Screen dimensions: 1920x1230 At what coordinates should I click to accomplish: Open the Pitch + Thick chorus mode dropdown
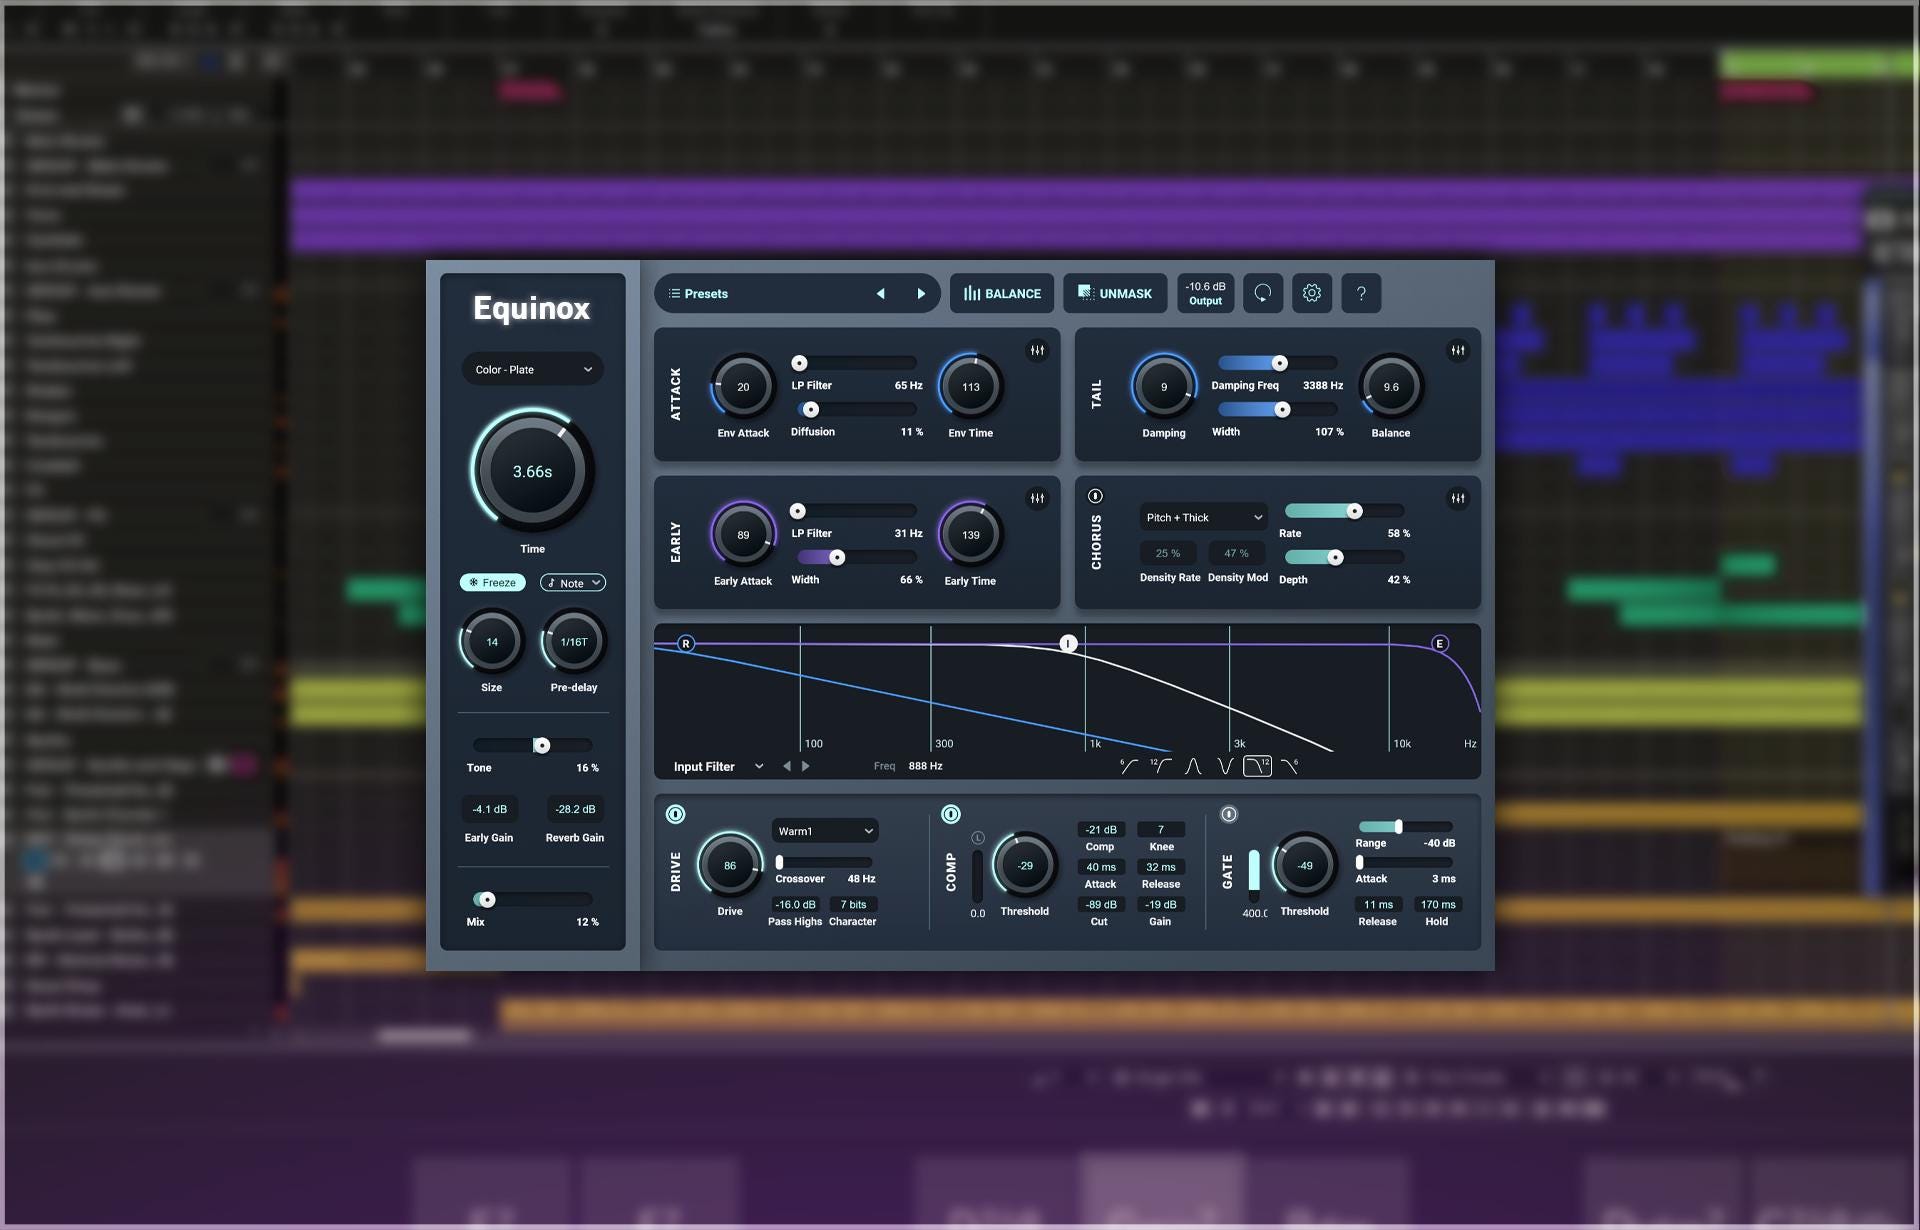[1204, 517]
